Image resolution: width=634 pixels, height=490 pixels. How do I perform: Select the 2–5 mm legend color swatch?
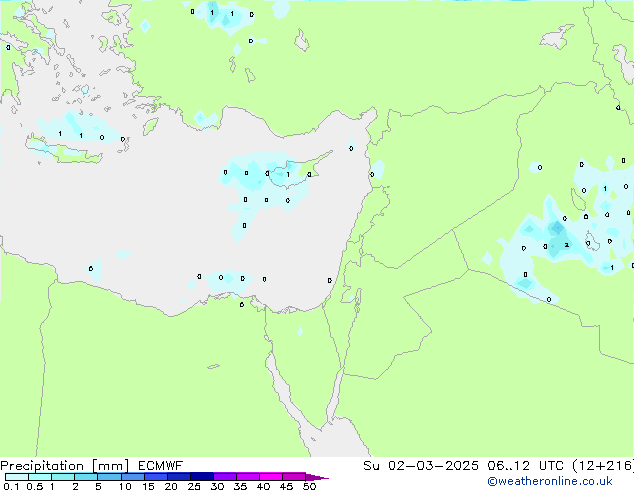(x=86, y=477)
